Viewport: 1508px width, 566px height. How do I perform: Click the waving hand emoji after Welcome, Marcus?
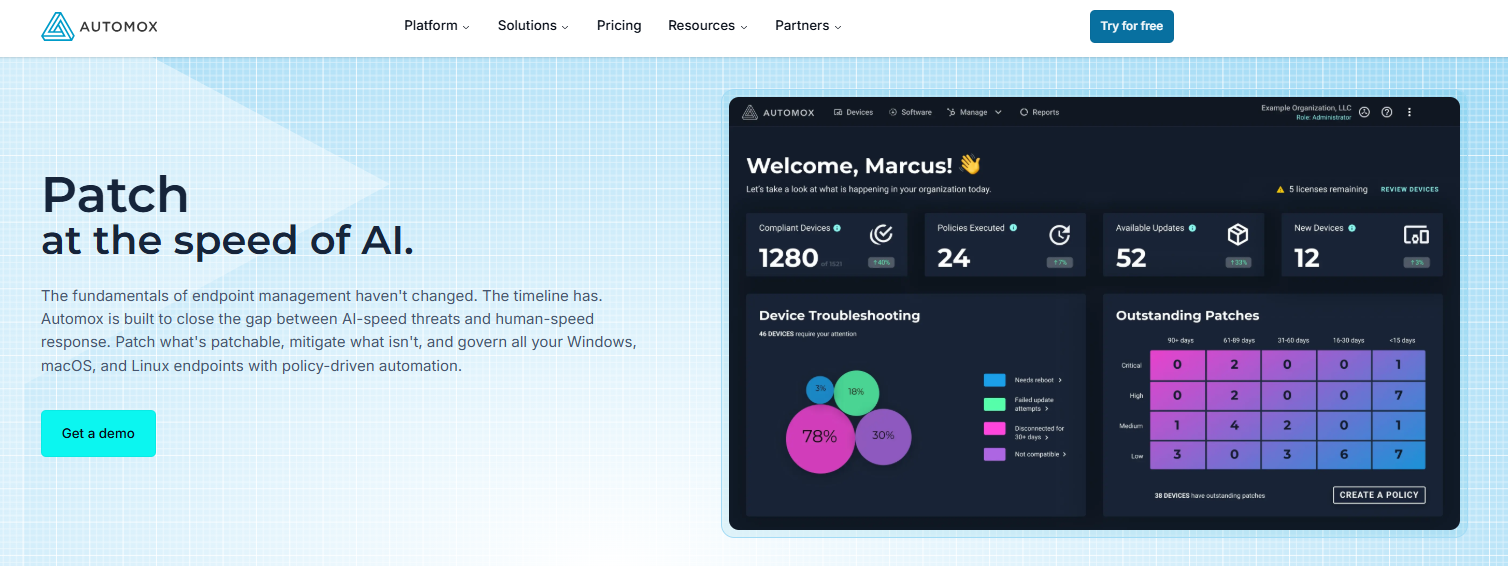970,165
